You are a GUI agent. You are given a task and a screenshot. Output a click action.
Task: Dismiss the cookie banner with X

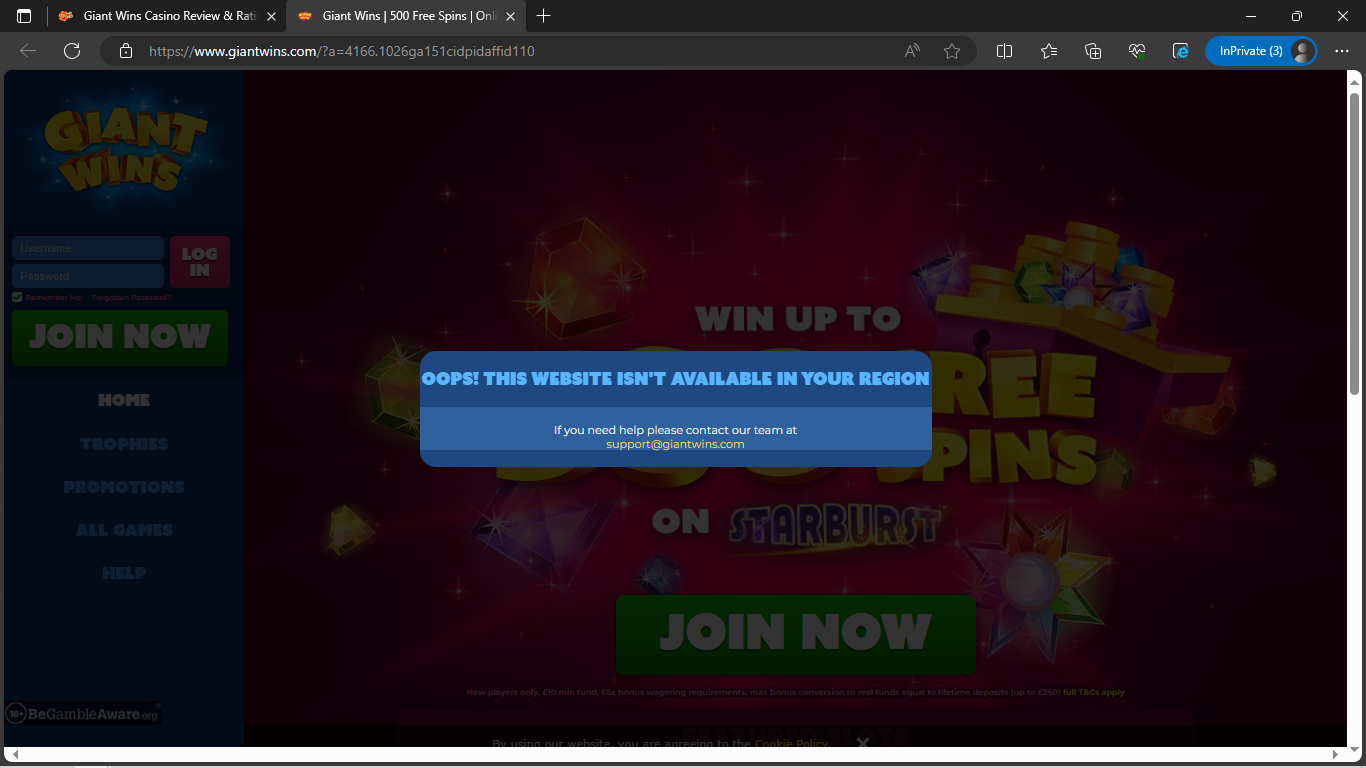click(862, 742)
